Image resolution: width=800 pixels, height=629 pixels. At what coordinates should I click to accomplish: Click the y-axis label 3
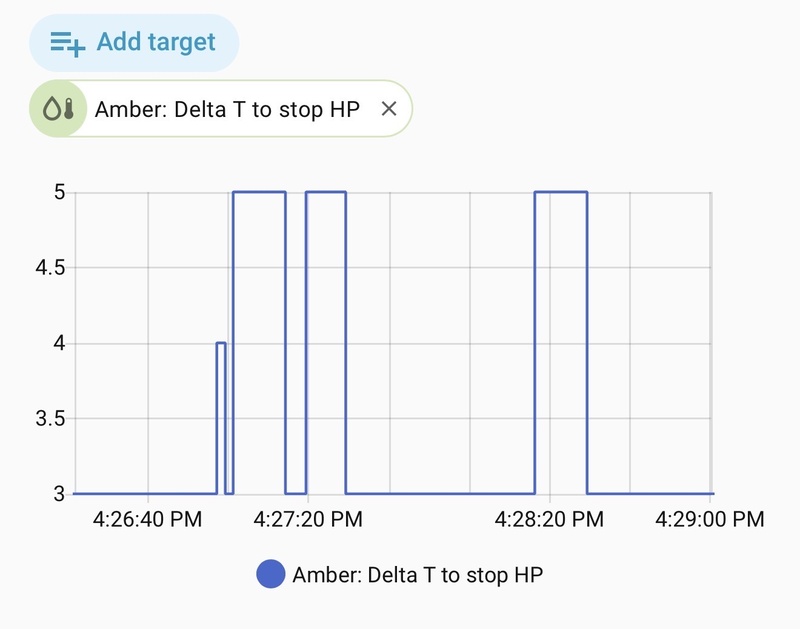tap(59, 493)
